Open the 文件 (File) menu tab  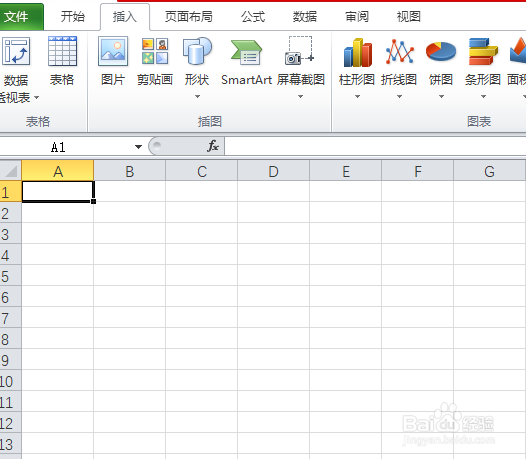click(x=21, y=16)
